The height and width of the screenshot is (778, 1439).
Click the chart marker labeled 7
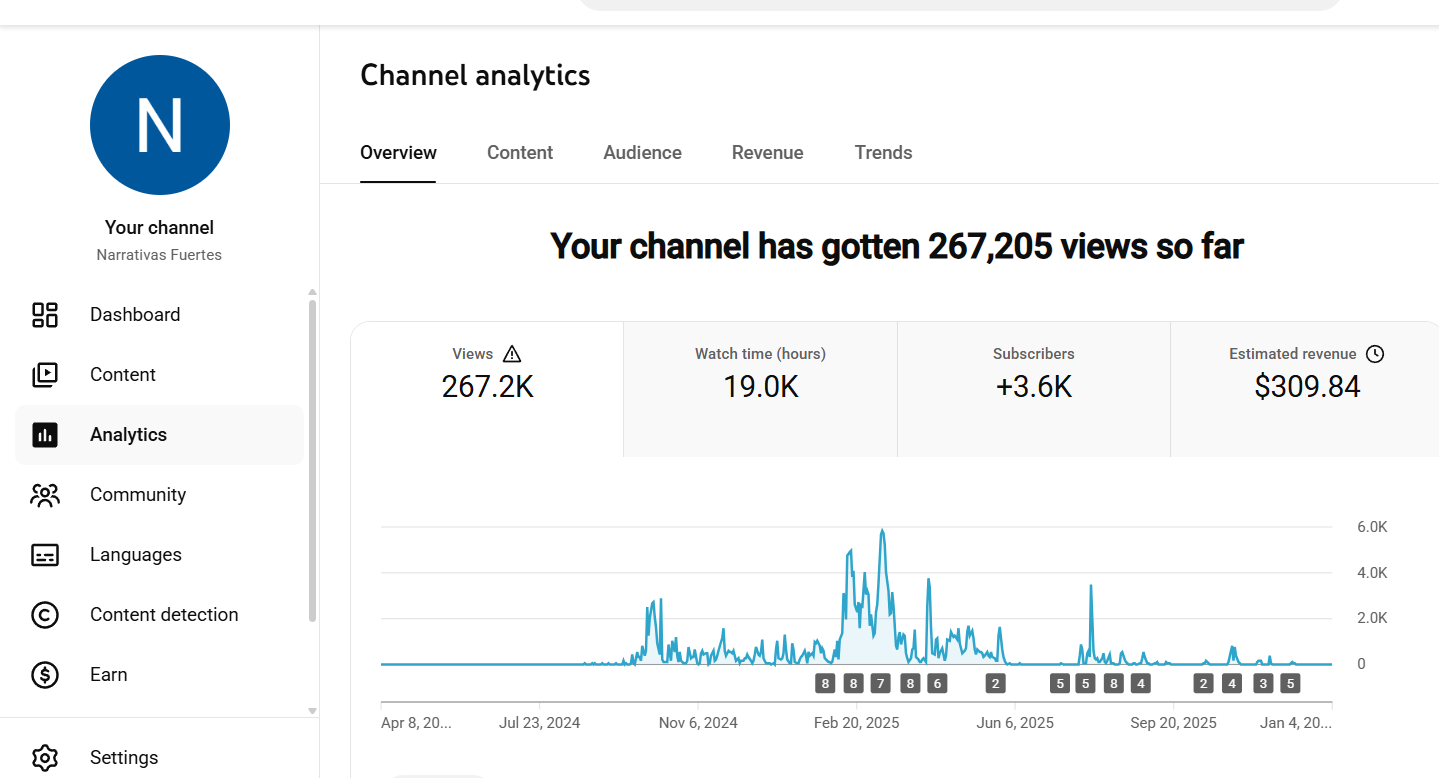click(880, 684)
